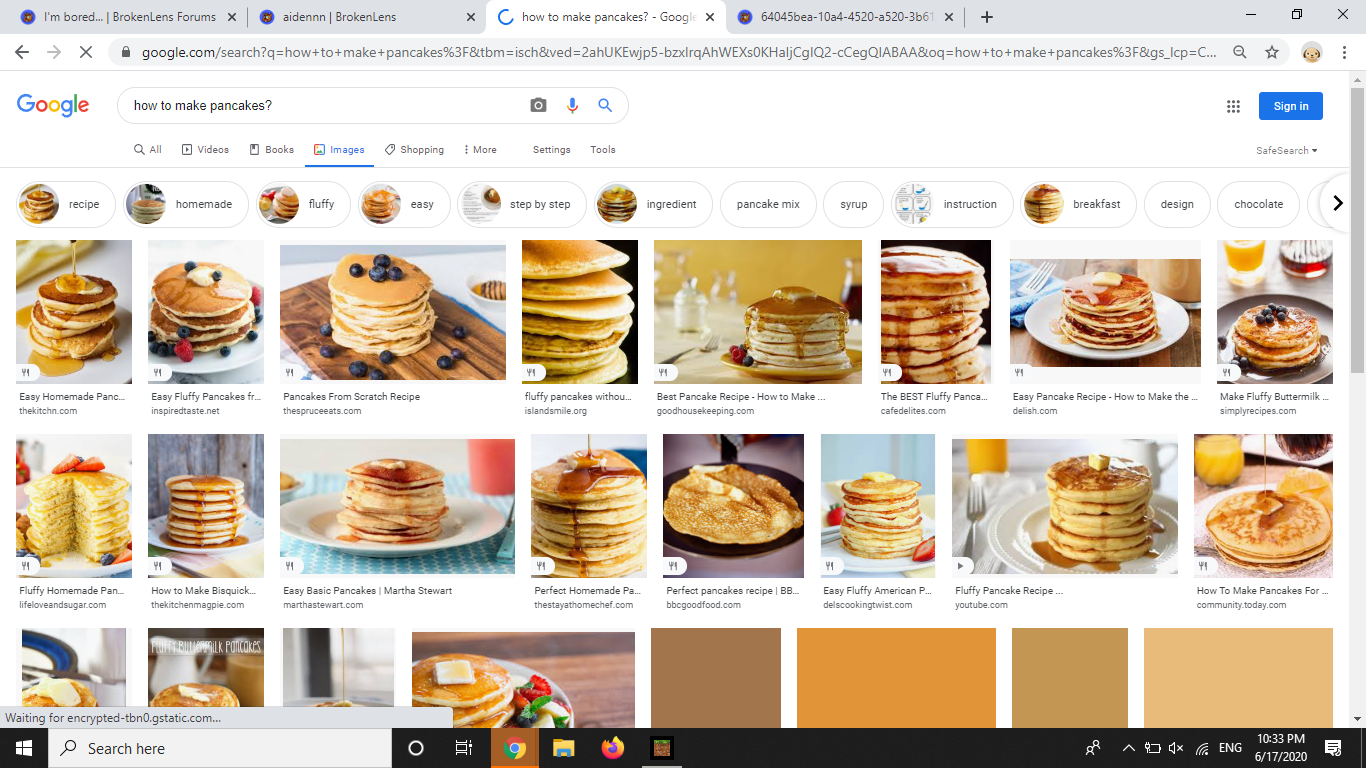Open the More search categories menu
Viewport: 1366px width, 768px height.
480,150
